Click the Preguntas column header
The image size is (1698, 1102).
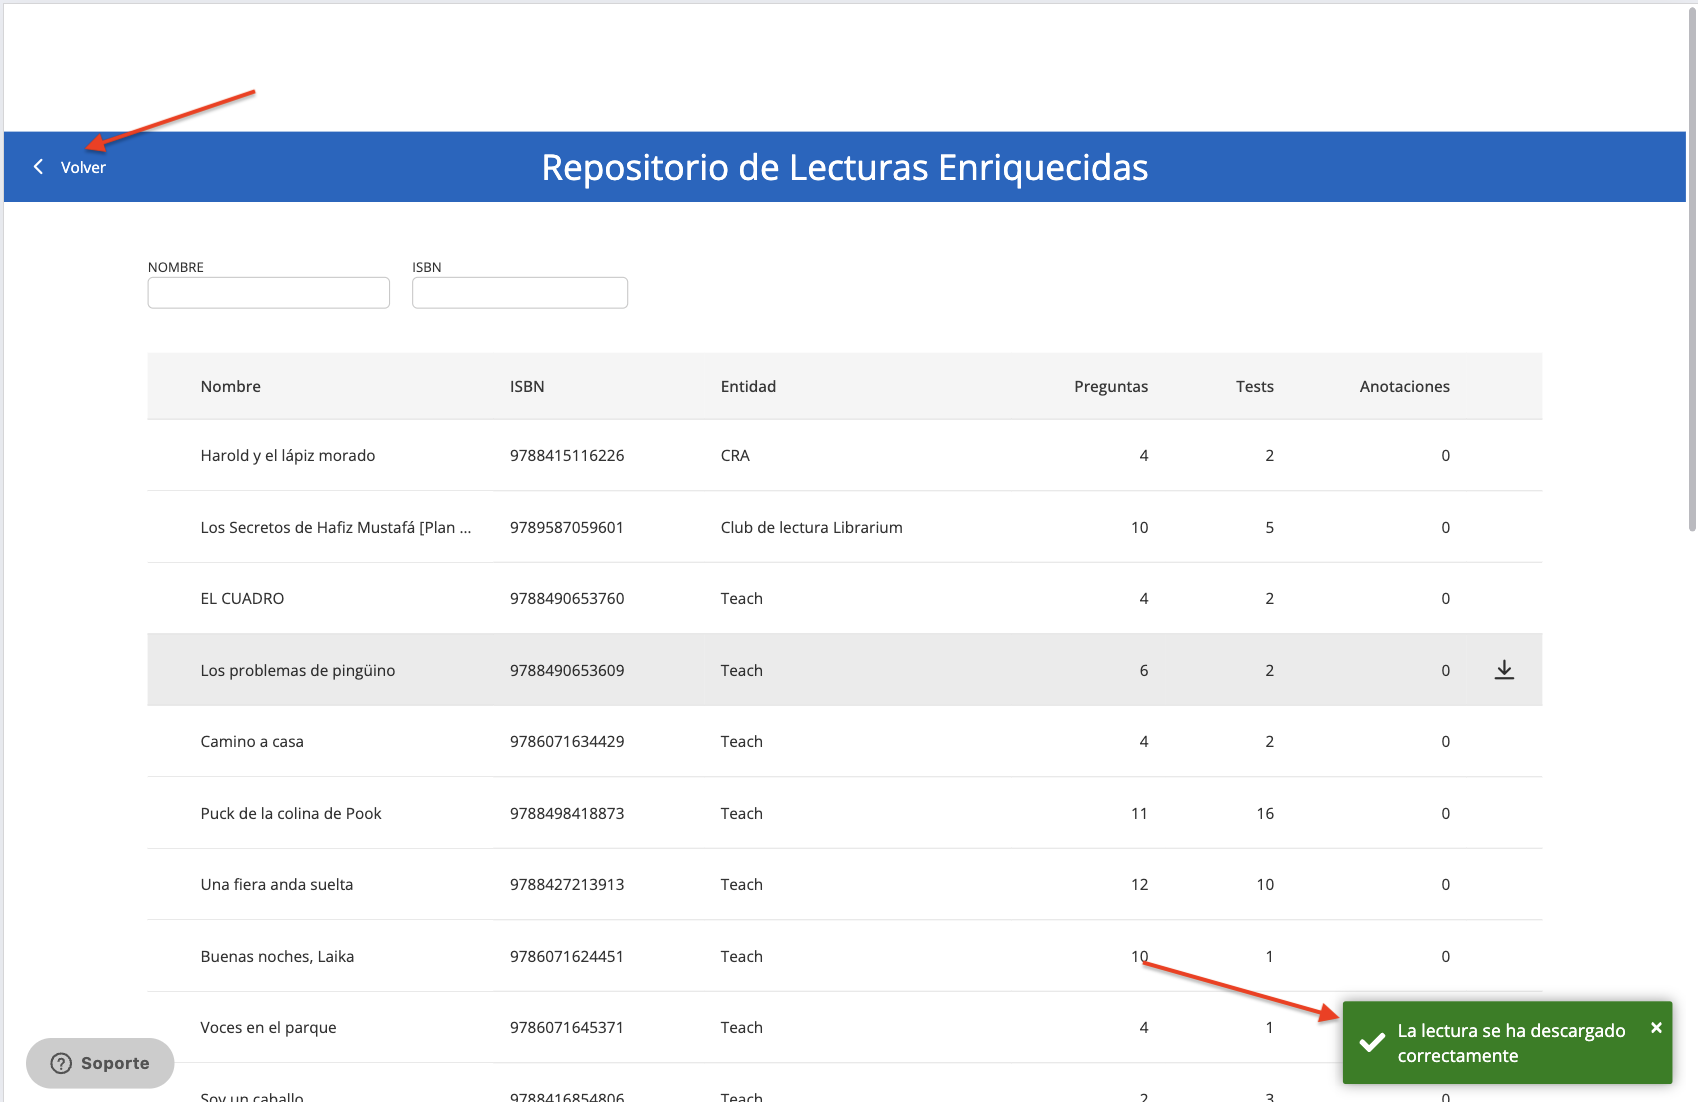pos(1111,387)
